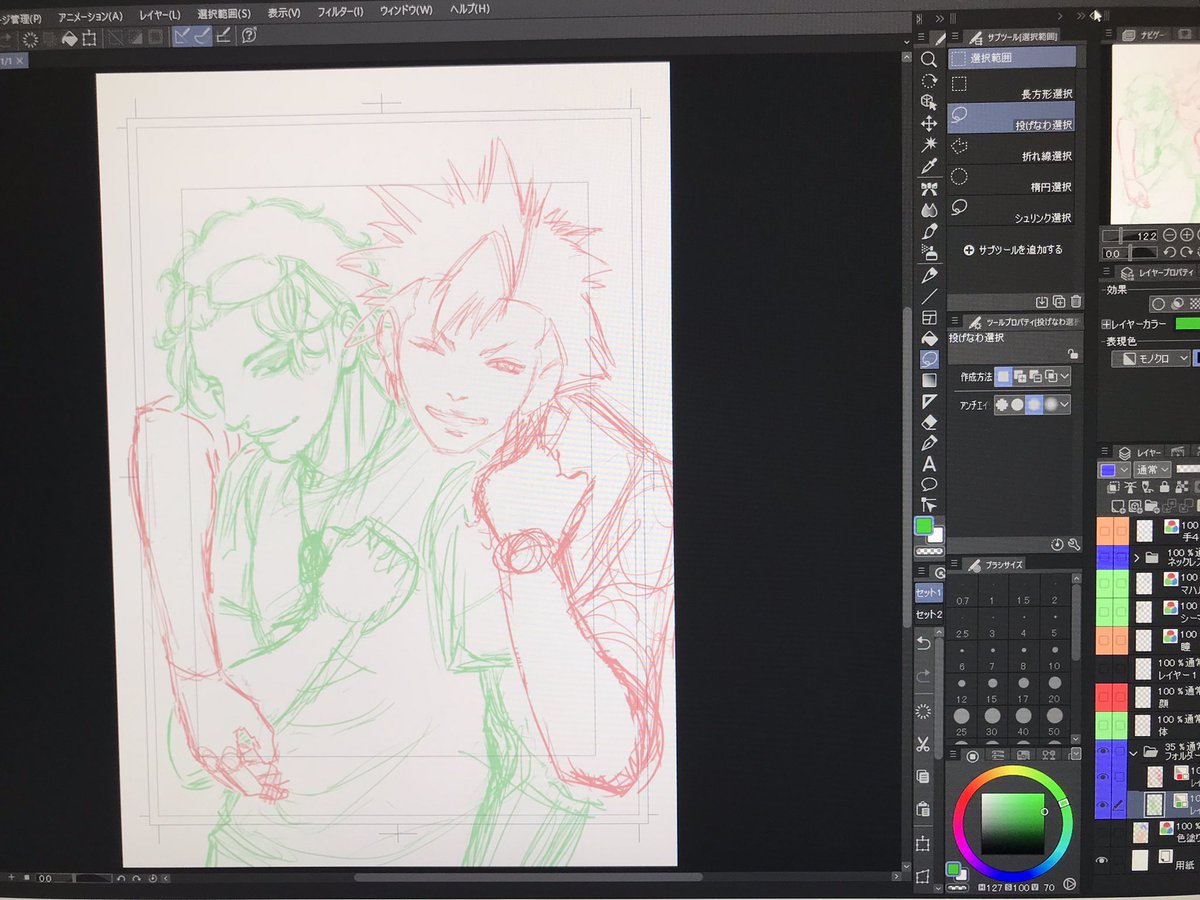Viewport: 1200px width, 900px height.
Task: Expand the 作成方法 options dropdown arrow
Action: tap(1064, 376)
